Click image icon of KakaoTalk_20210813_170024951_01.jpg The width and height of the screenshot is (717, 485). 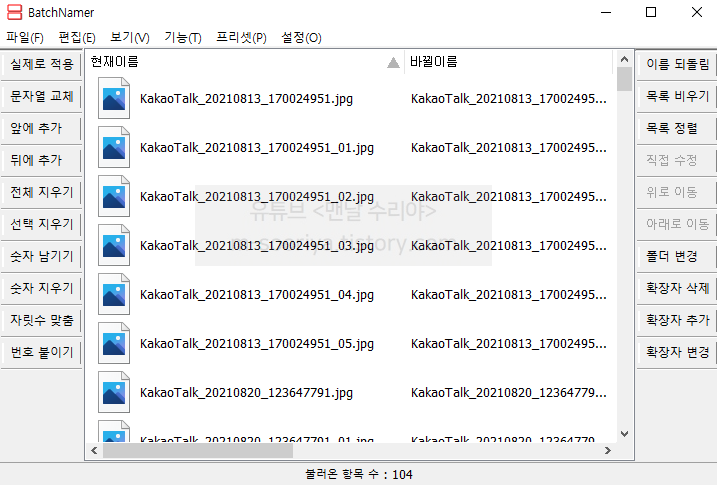tap(114, 147)
